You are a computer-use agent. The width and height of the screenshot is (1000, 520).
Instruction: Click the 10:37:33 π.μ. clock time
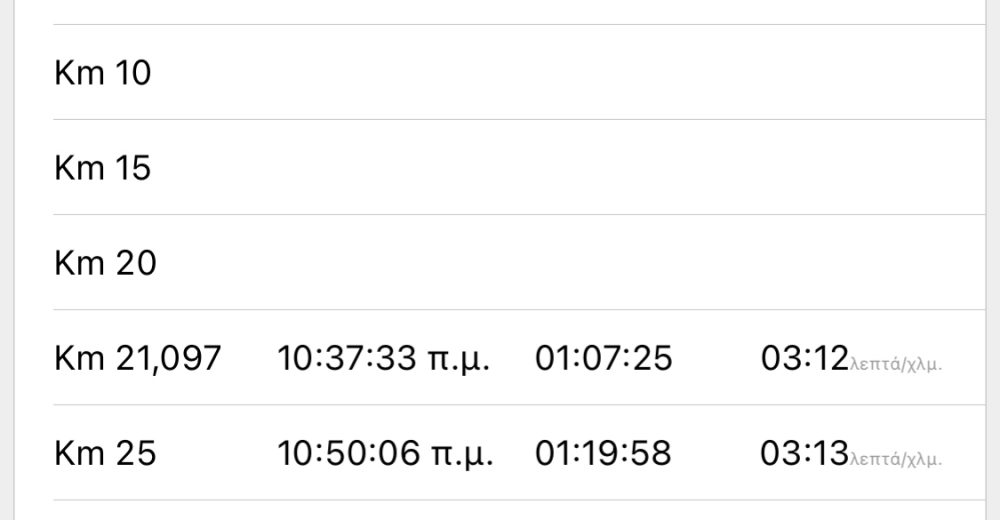click(383, 358)
